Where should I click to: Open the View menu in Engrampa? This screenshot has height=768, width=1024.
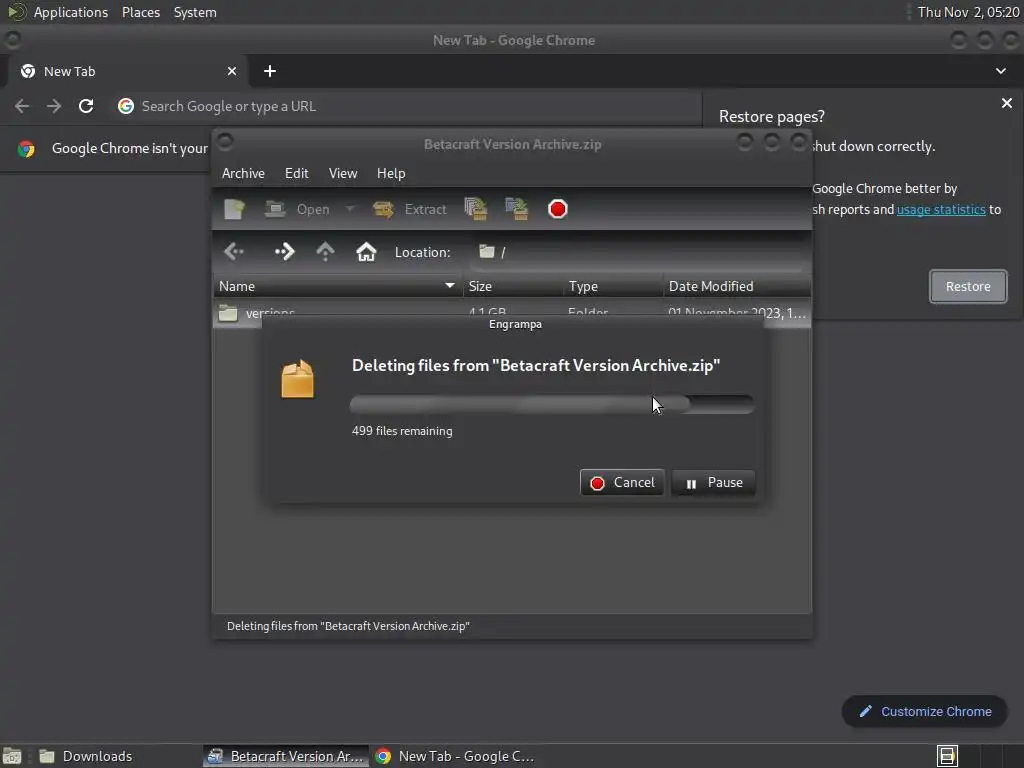pos(343,173)
